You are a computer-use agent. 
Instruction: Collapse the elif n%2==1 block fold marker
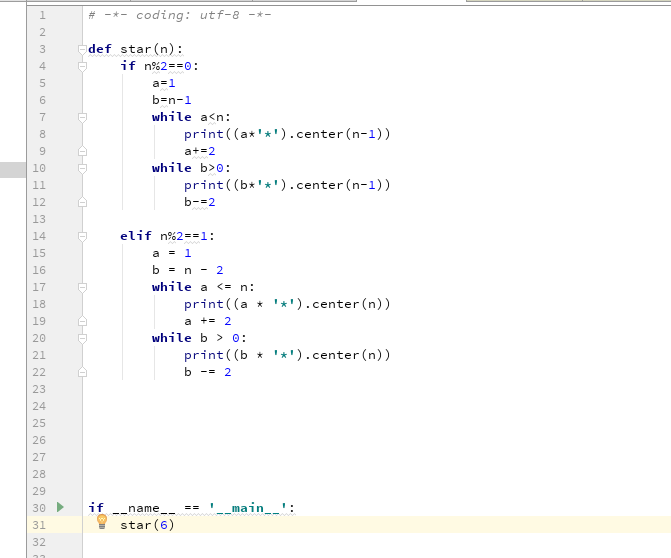coord(83,236)
